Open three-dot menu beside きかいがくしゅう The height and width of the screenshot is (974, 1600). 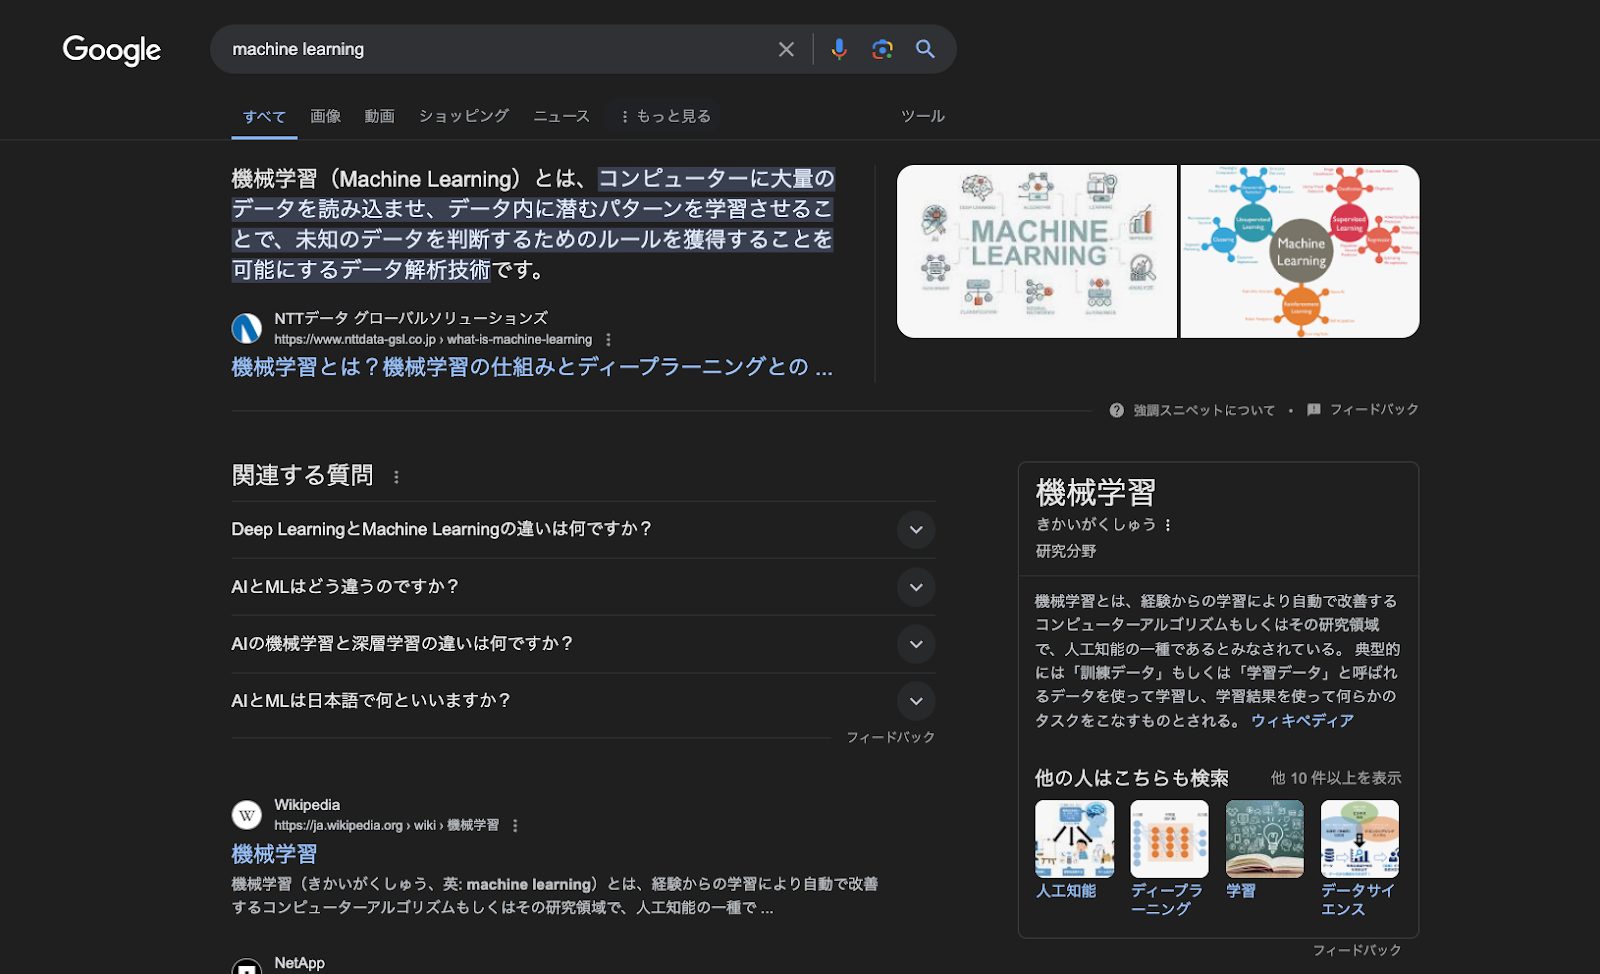[1167, 525]
